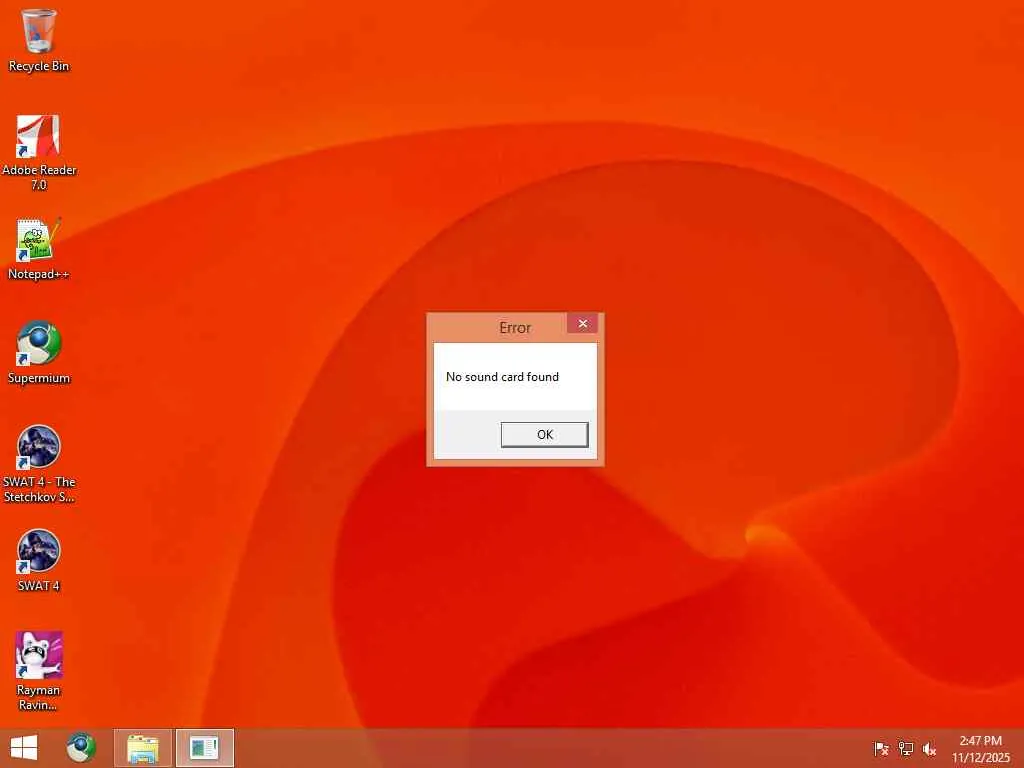Click the Error dialog title text
The width and height of the screenshot is (1024, 768).
515,328
